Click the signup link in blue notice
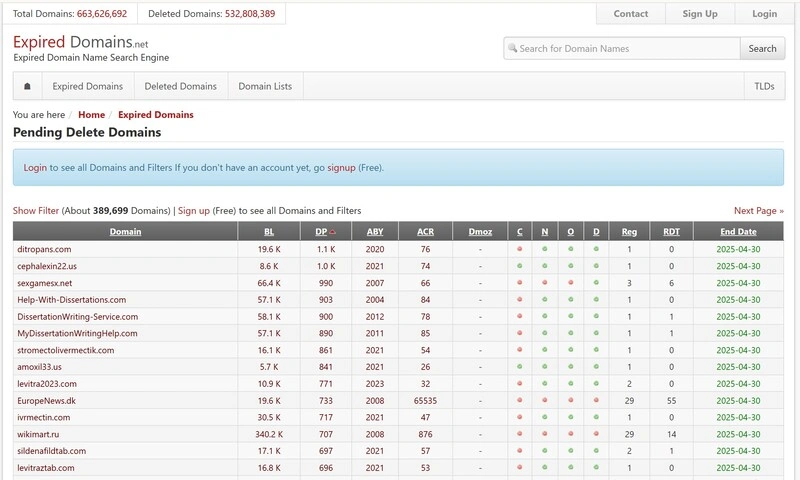Image resolution: width=800 pixels, height=480 pixels. [341, 167]
